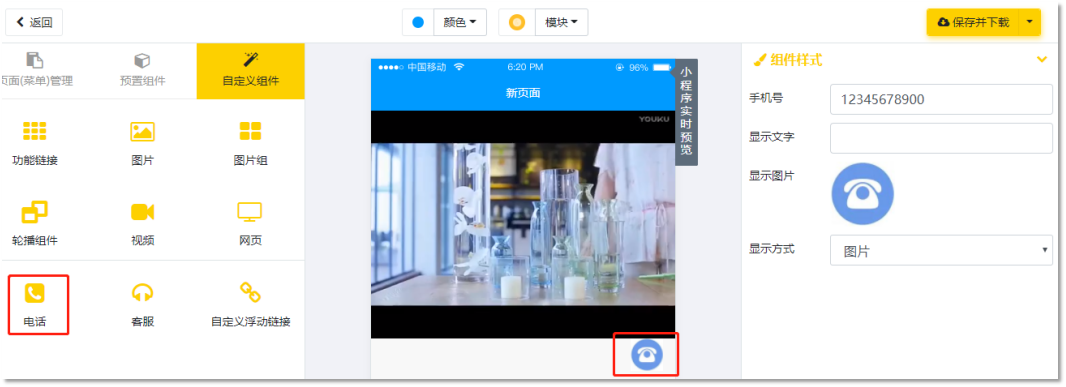Add the 视频 video component
1066x387 pixels.
[x=142, y=224]
